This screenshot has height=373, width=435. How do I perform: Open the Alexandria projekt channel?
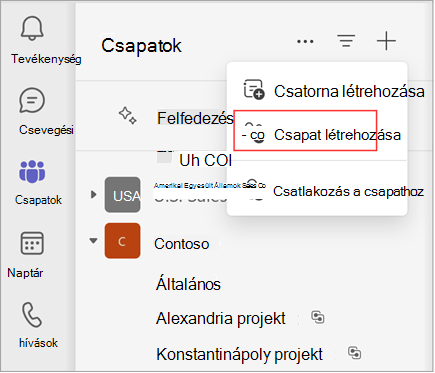click(x=221, y=318)
